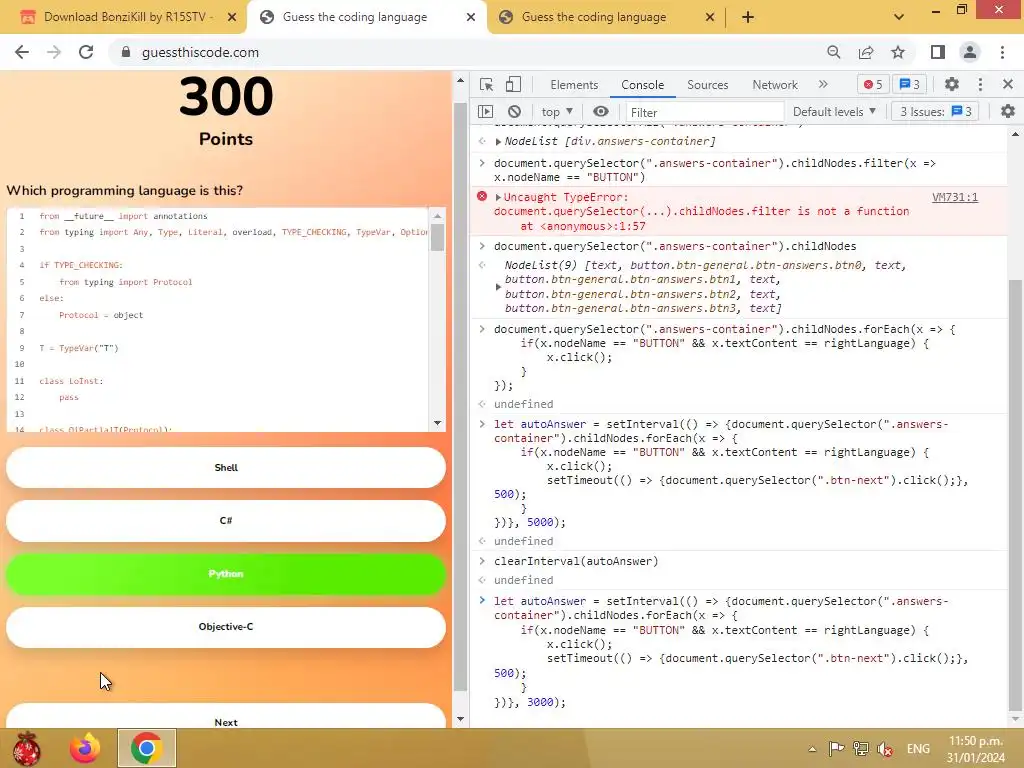This screenshot has height=768, width=1024.
Task: Toggle the console sidebar
Action: coord(485,112)
